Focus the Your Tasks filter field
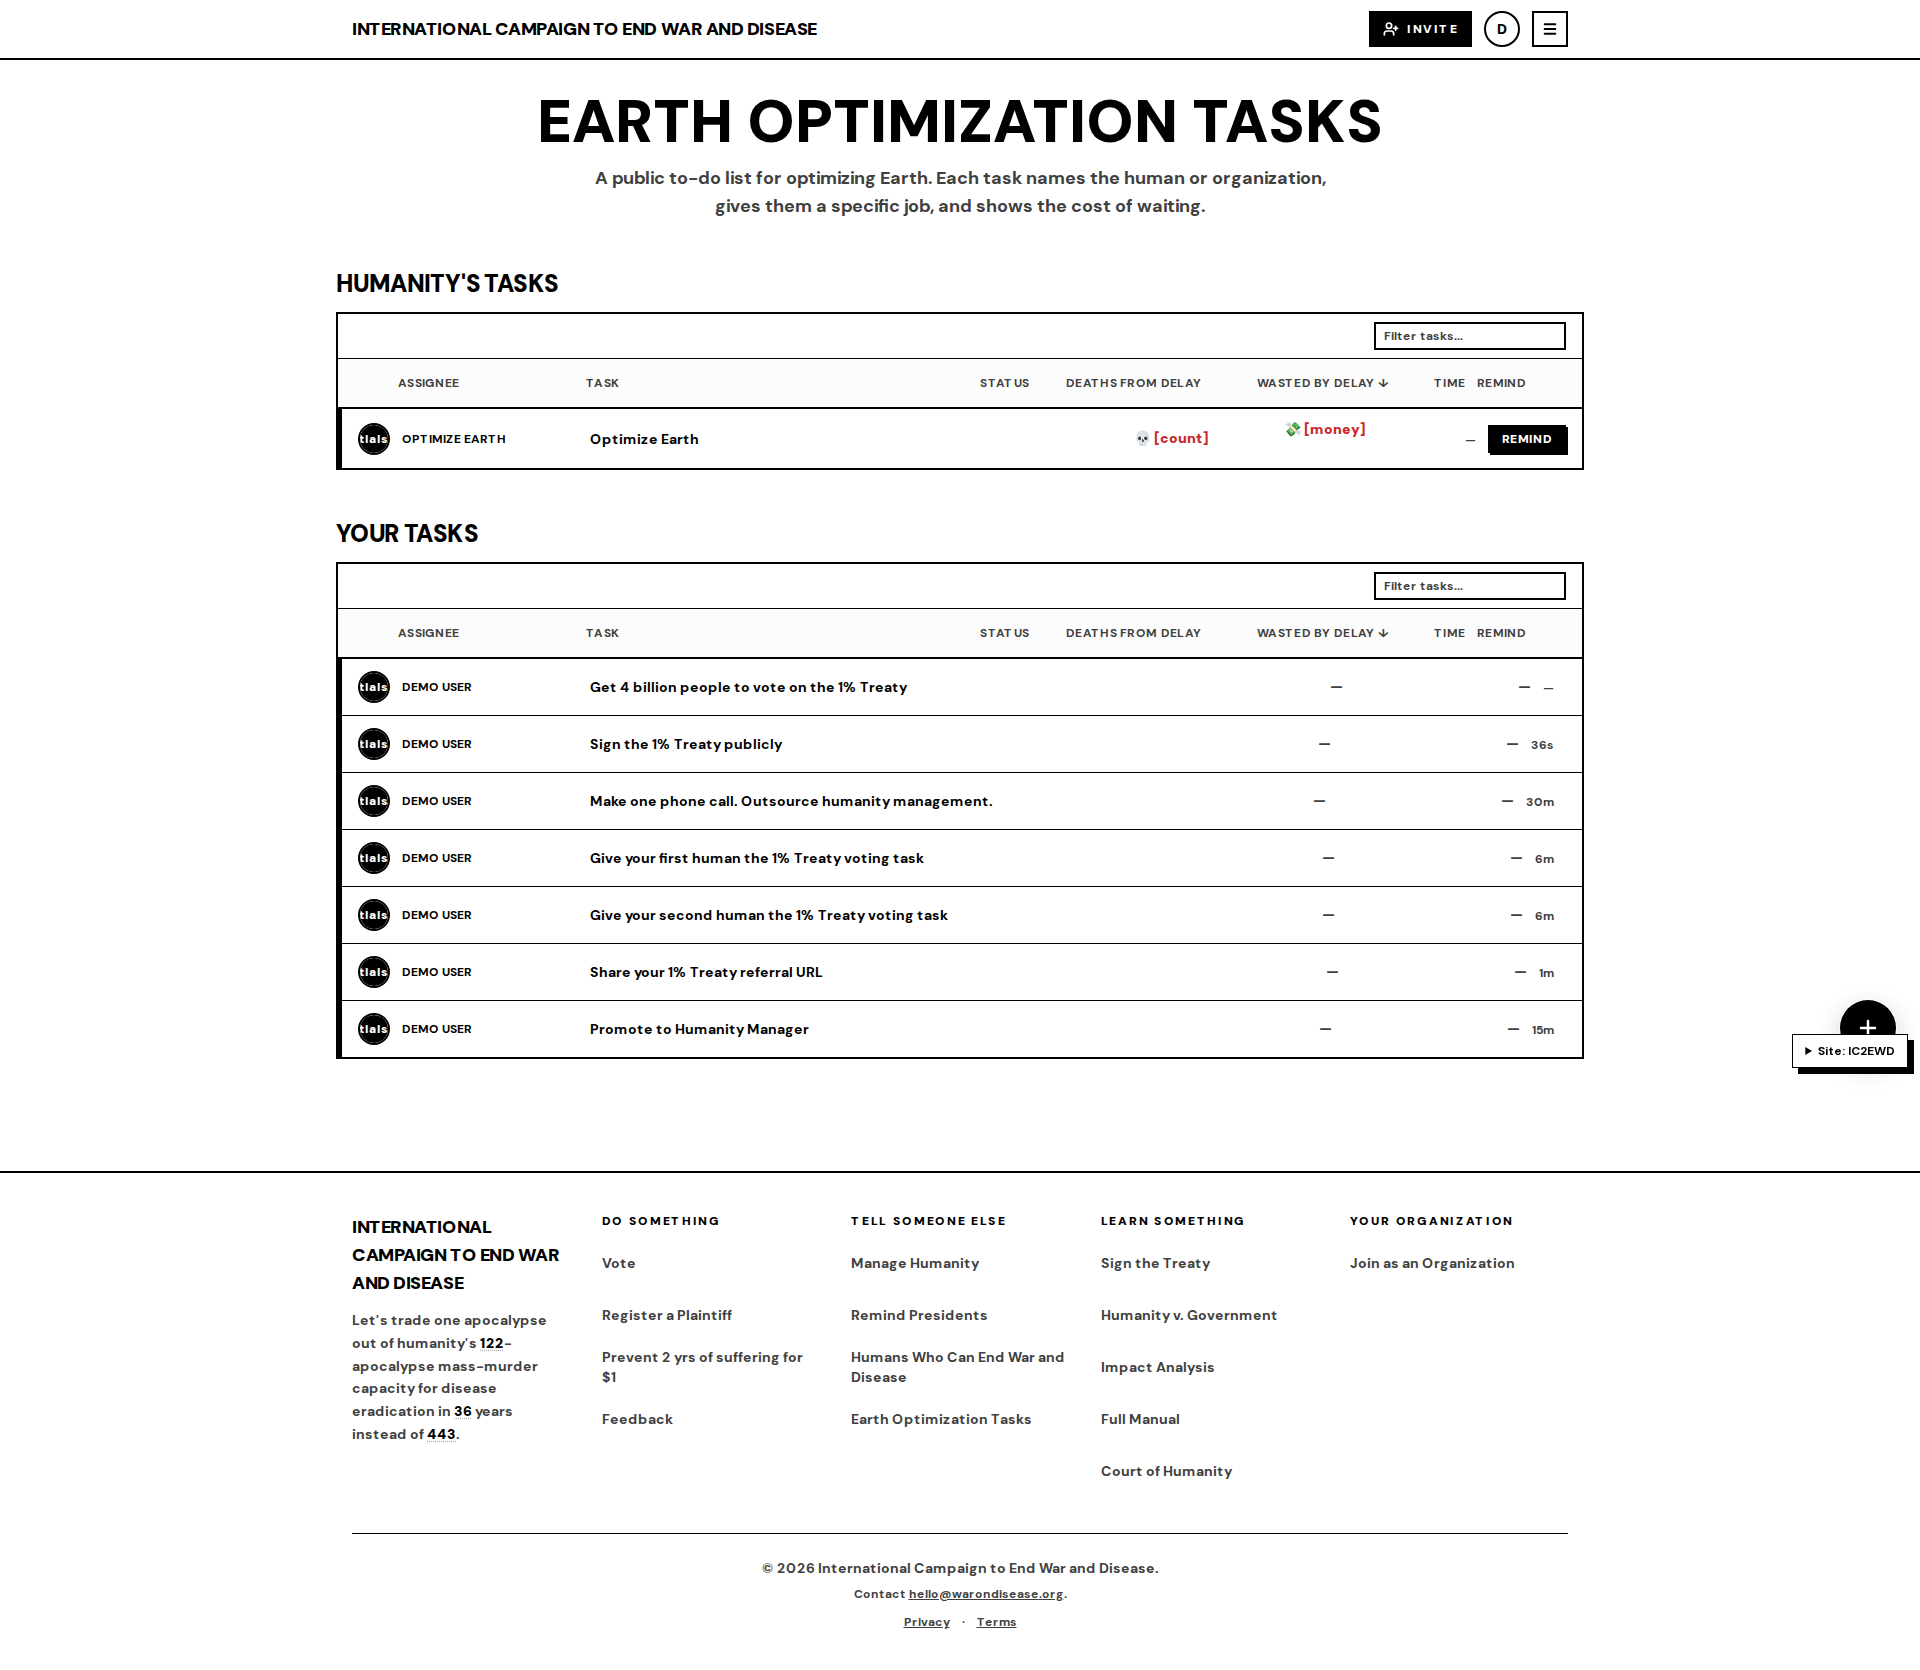The height and width of the screenshot is (1670, 1920). coord(1469,586)
